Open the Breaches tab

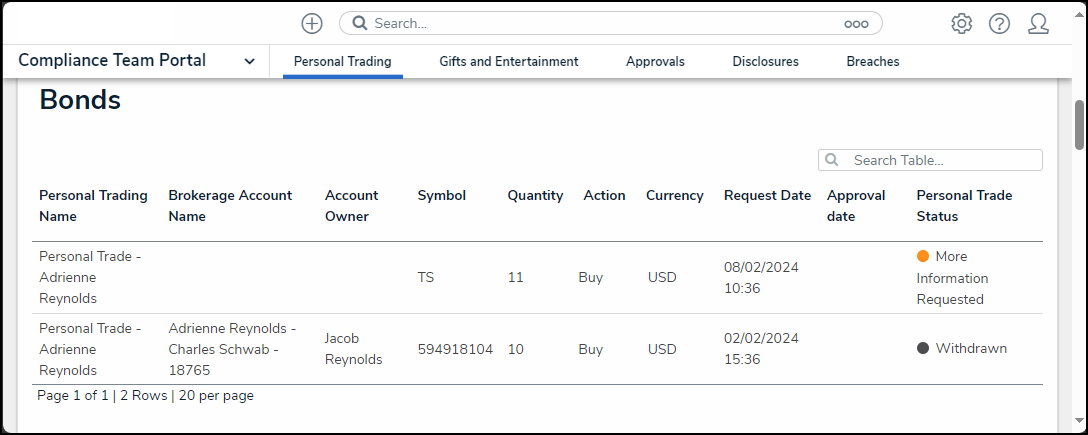[x=872, y=61]
